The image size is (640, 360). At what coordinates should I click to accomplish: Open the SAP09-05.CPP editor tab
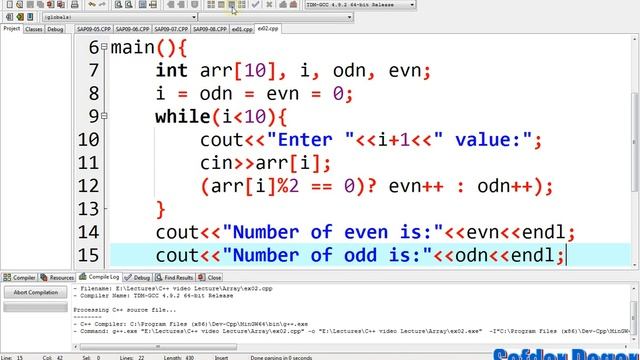coord(94,29)
